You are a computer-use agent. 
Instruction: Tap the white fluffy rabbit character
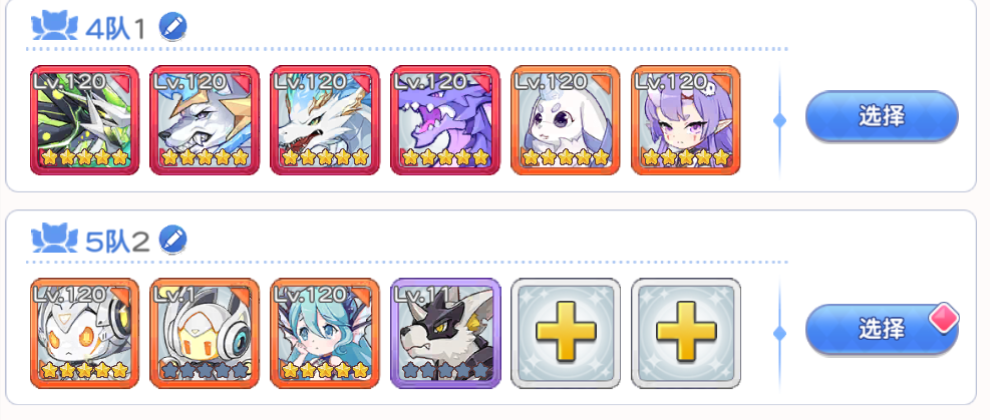[x=565, y=120]
